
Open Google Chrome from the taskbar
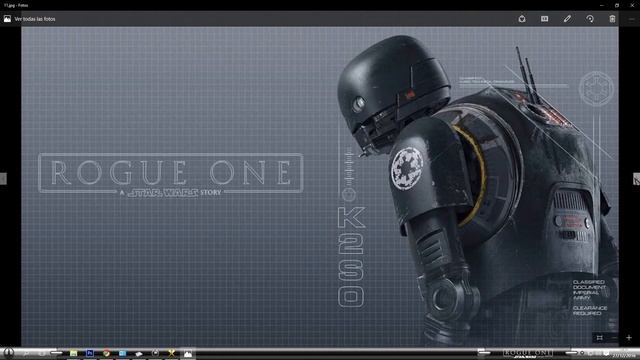pos(106,353)
